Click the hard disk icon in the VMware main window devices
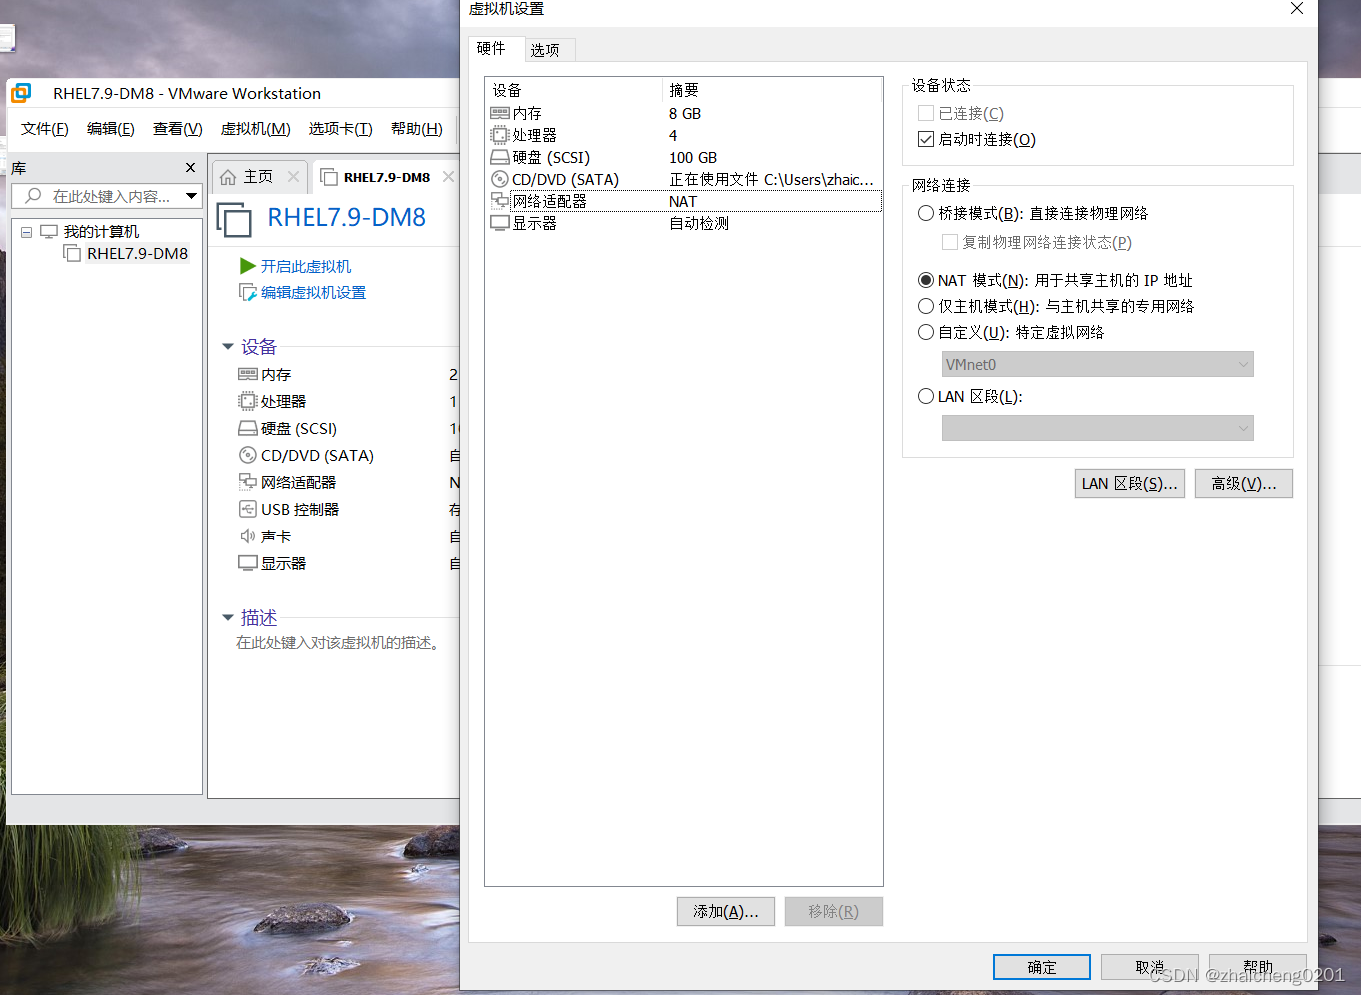This screenshot has width=1361, height=995. 248,428
